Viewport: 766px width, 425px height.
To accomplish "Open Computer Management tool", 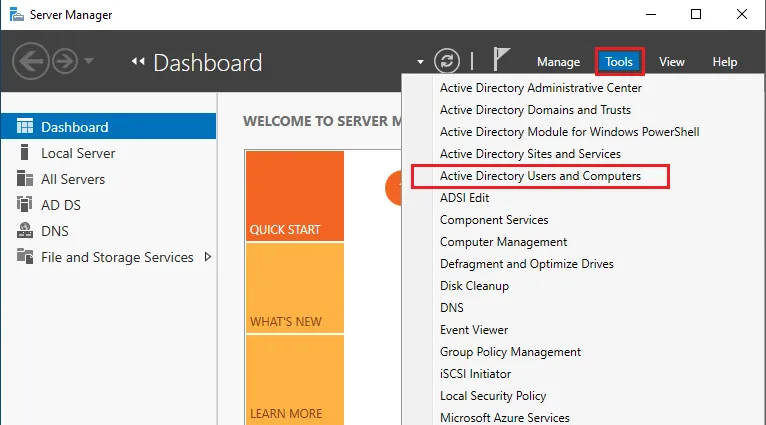I will 504,242.
